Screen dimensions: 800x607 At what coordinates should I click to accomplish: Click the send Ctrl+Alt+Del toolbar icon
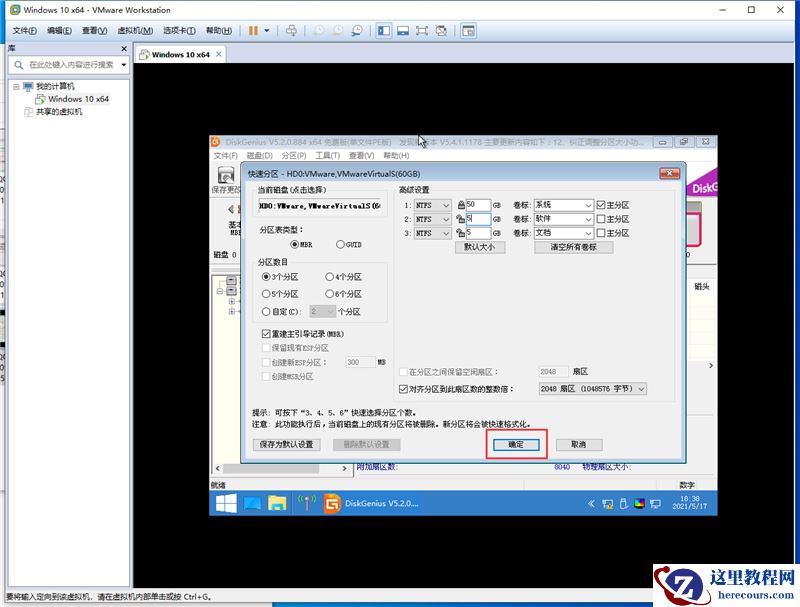pos(291,31)
